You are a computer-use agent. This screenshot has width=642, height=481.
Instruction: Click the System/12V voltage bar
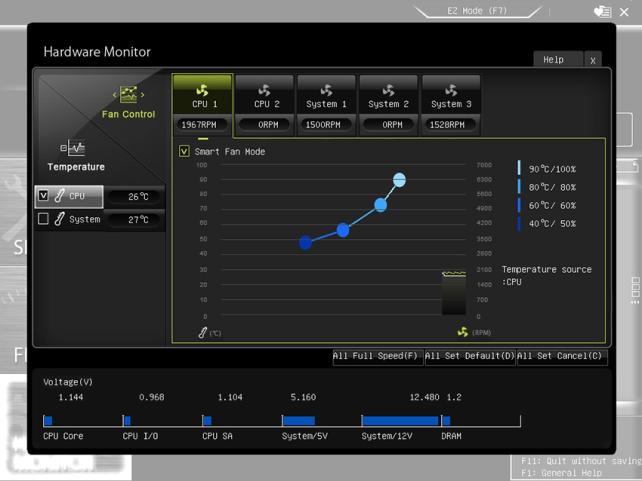pyautogui.click(x=400, y=420)
